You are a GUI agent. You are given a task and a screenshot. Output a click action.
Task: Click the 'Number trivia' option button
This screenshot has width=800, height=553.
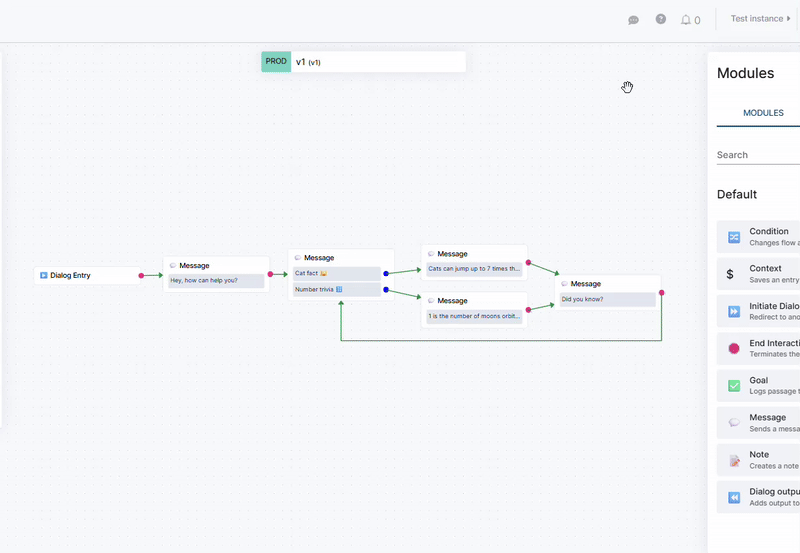coord(336,290)
